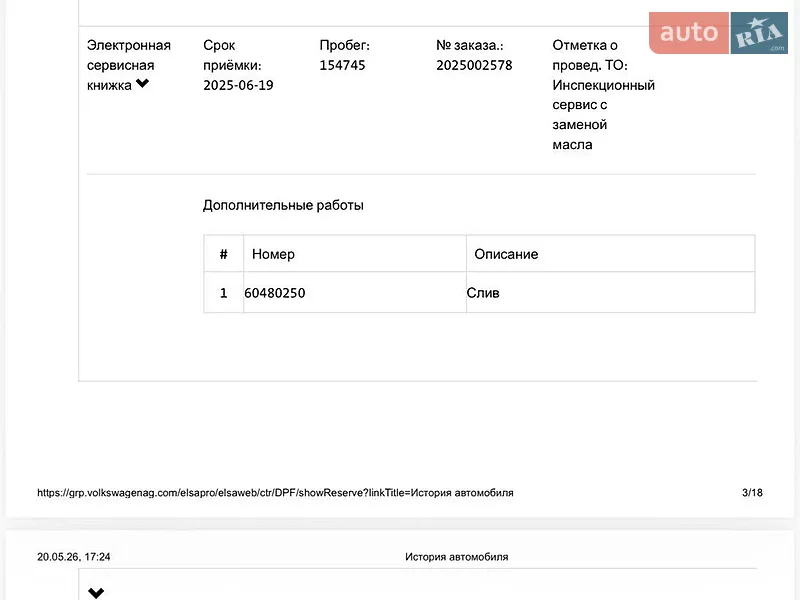Click the Слив description cell
The height and width of the screenshot is (600, 800).
tap(611, 292)
